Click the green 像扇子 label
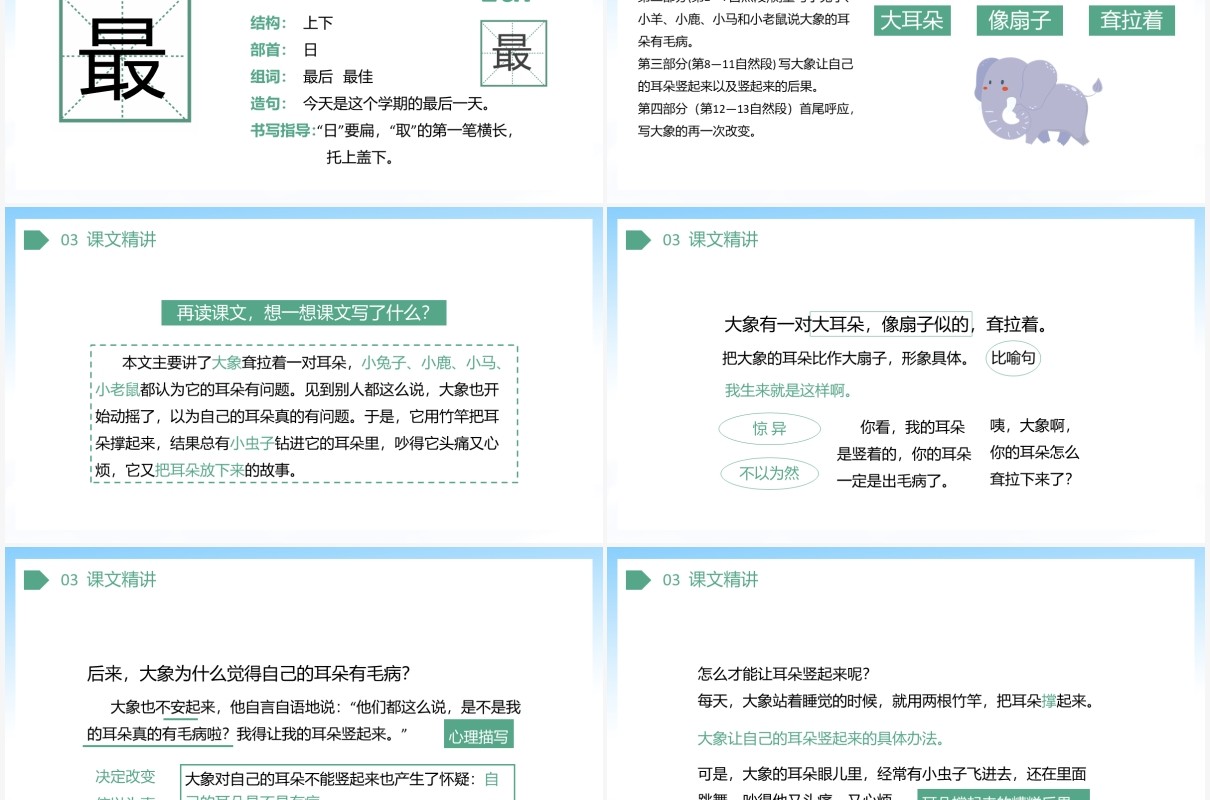The image size is (1210, 800). (x=1019, y=20)
